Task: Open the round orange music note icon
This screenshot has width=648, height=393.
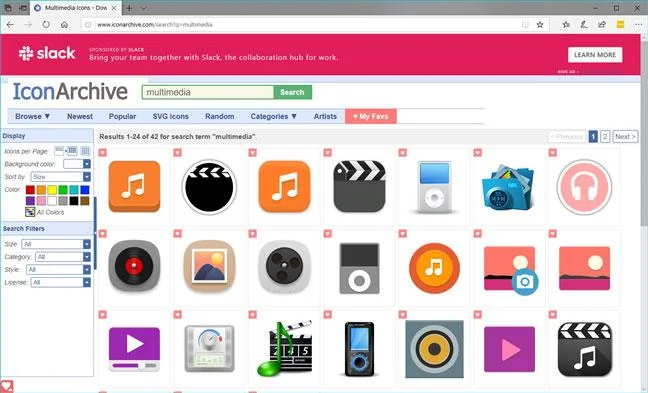Action: pyautogui.click(x=434, y=268)
